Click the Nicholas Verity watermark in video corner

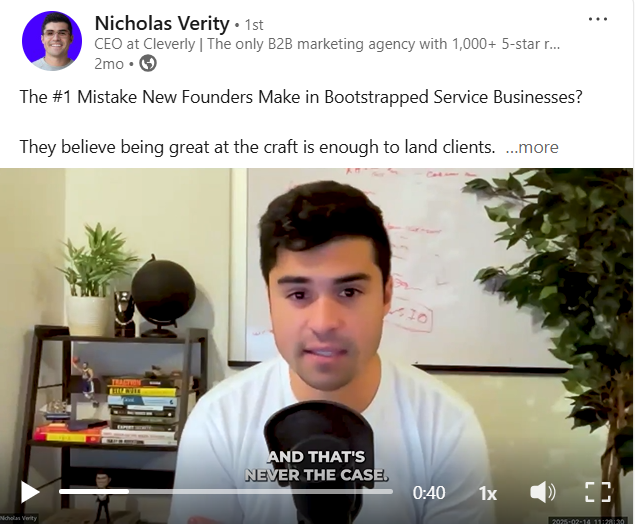pyautogui.click(x=19, y=518)
